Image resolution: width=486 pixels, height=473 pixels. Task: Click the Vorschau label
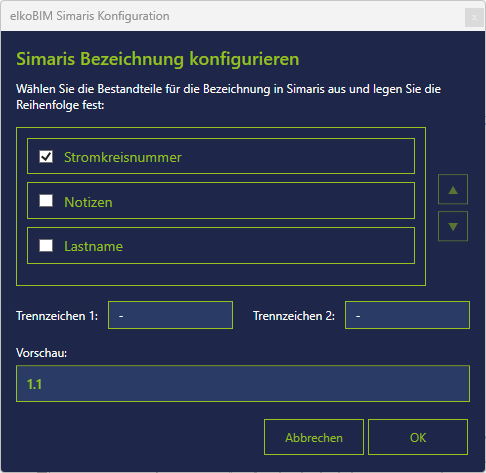coord(42,353)
